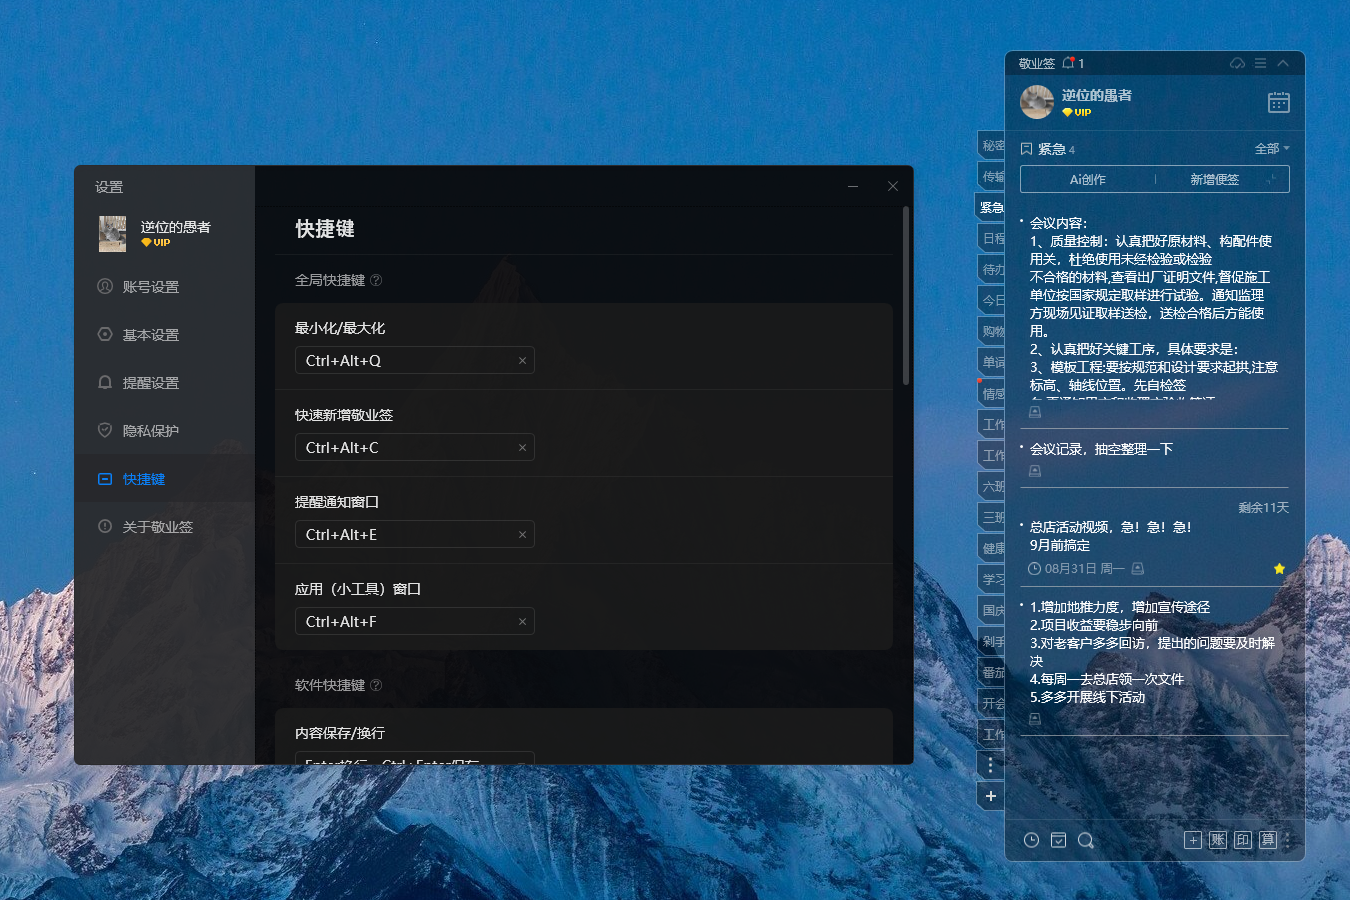Click the Ai创作 button
The image size is (1350, 900).
click(x=1087, y=179)
